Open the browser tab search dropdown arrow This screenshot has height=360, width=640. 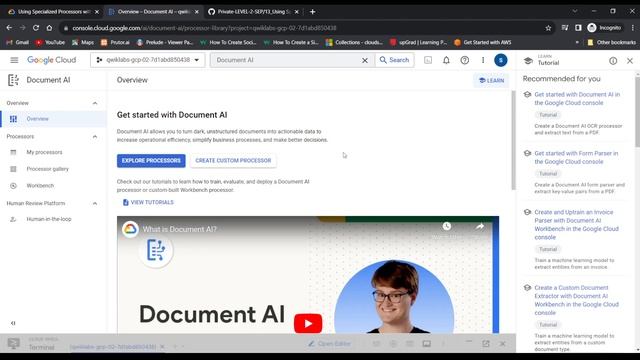(575, 11)
